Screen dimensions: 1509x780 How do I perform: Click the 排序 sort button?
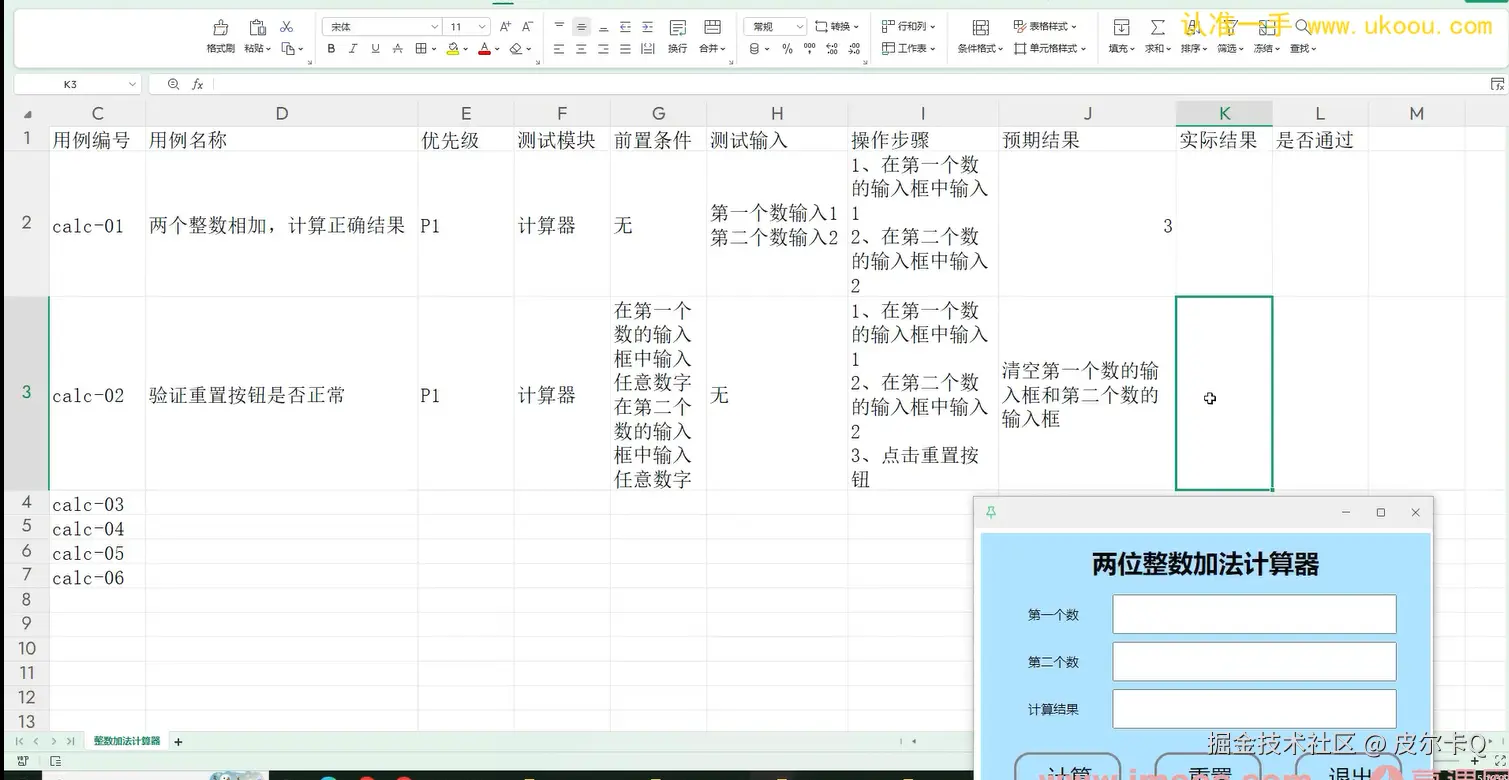[1193, 36]
